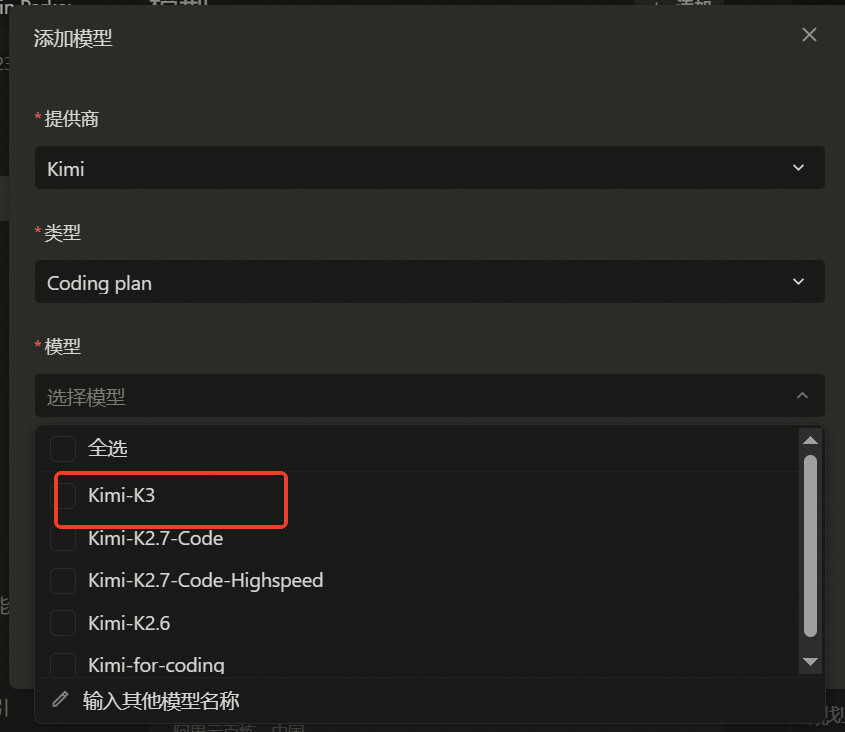Click the 选择模型 model selector field

click(430, 396)
